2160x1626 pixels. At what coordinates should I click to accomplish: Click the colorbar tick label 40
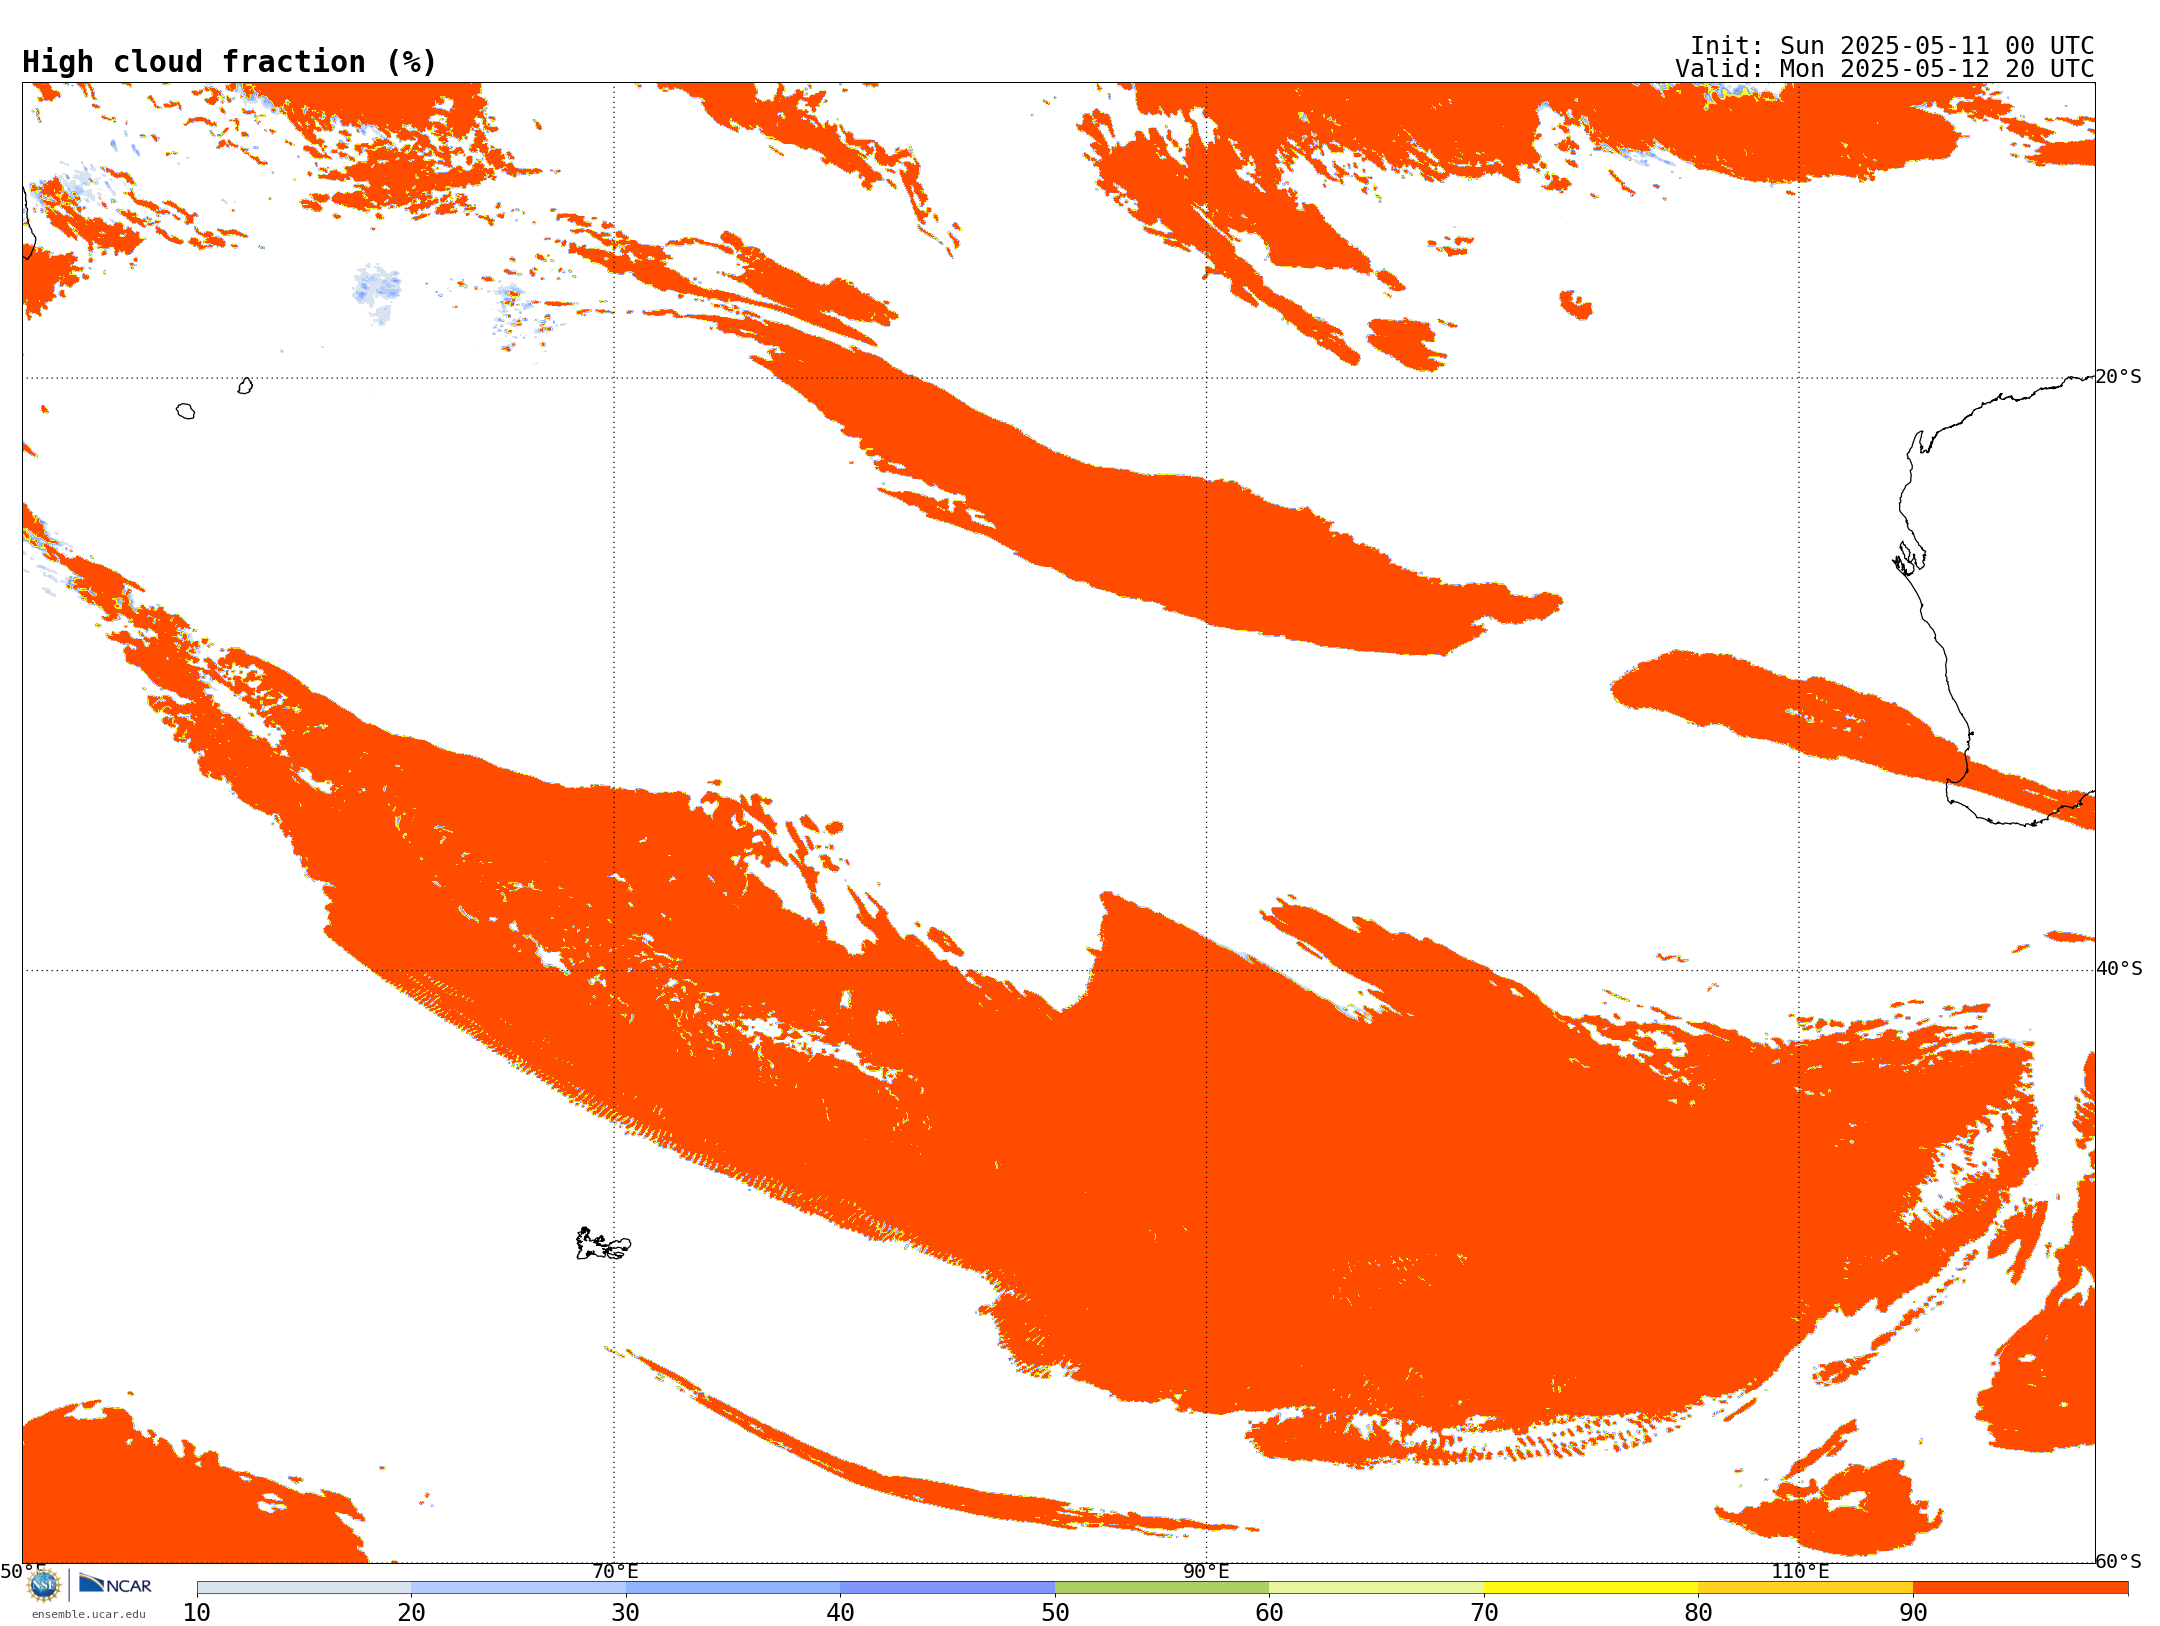pyautogui.click(x=840, y=1613)
